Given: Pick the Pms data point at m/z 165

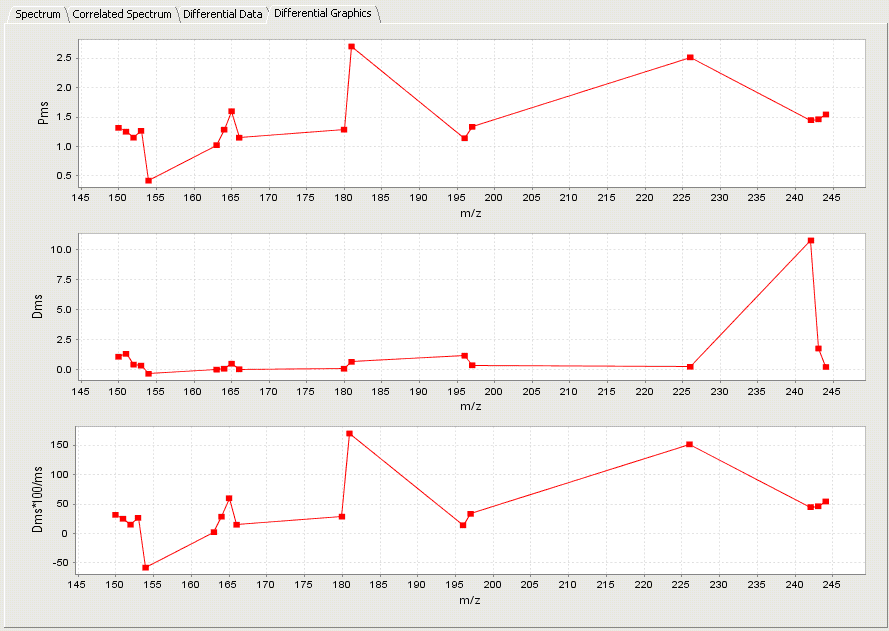Looking at the screenshot, I should [x=231, y=111].
